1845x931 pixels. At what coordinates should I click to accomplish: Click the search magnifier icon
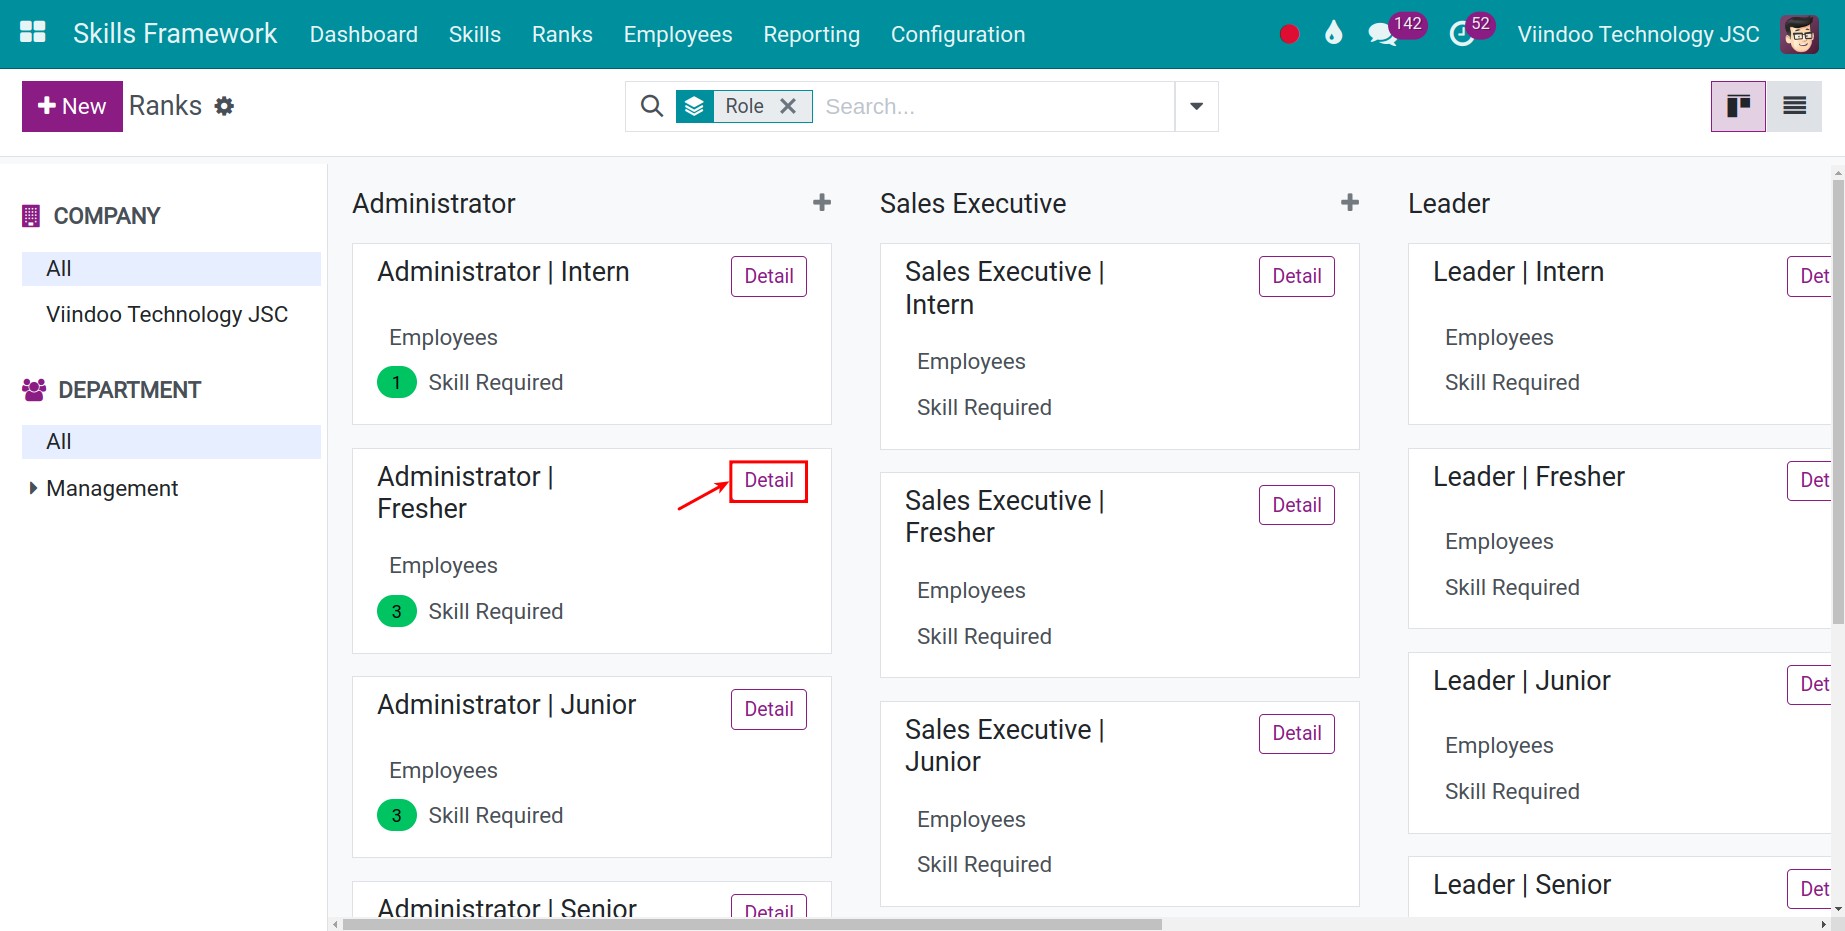point(651,106)
